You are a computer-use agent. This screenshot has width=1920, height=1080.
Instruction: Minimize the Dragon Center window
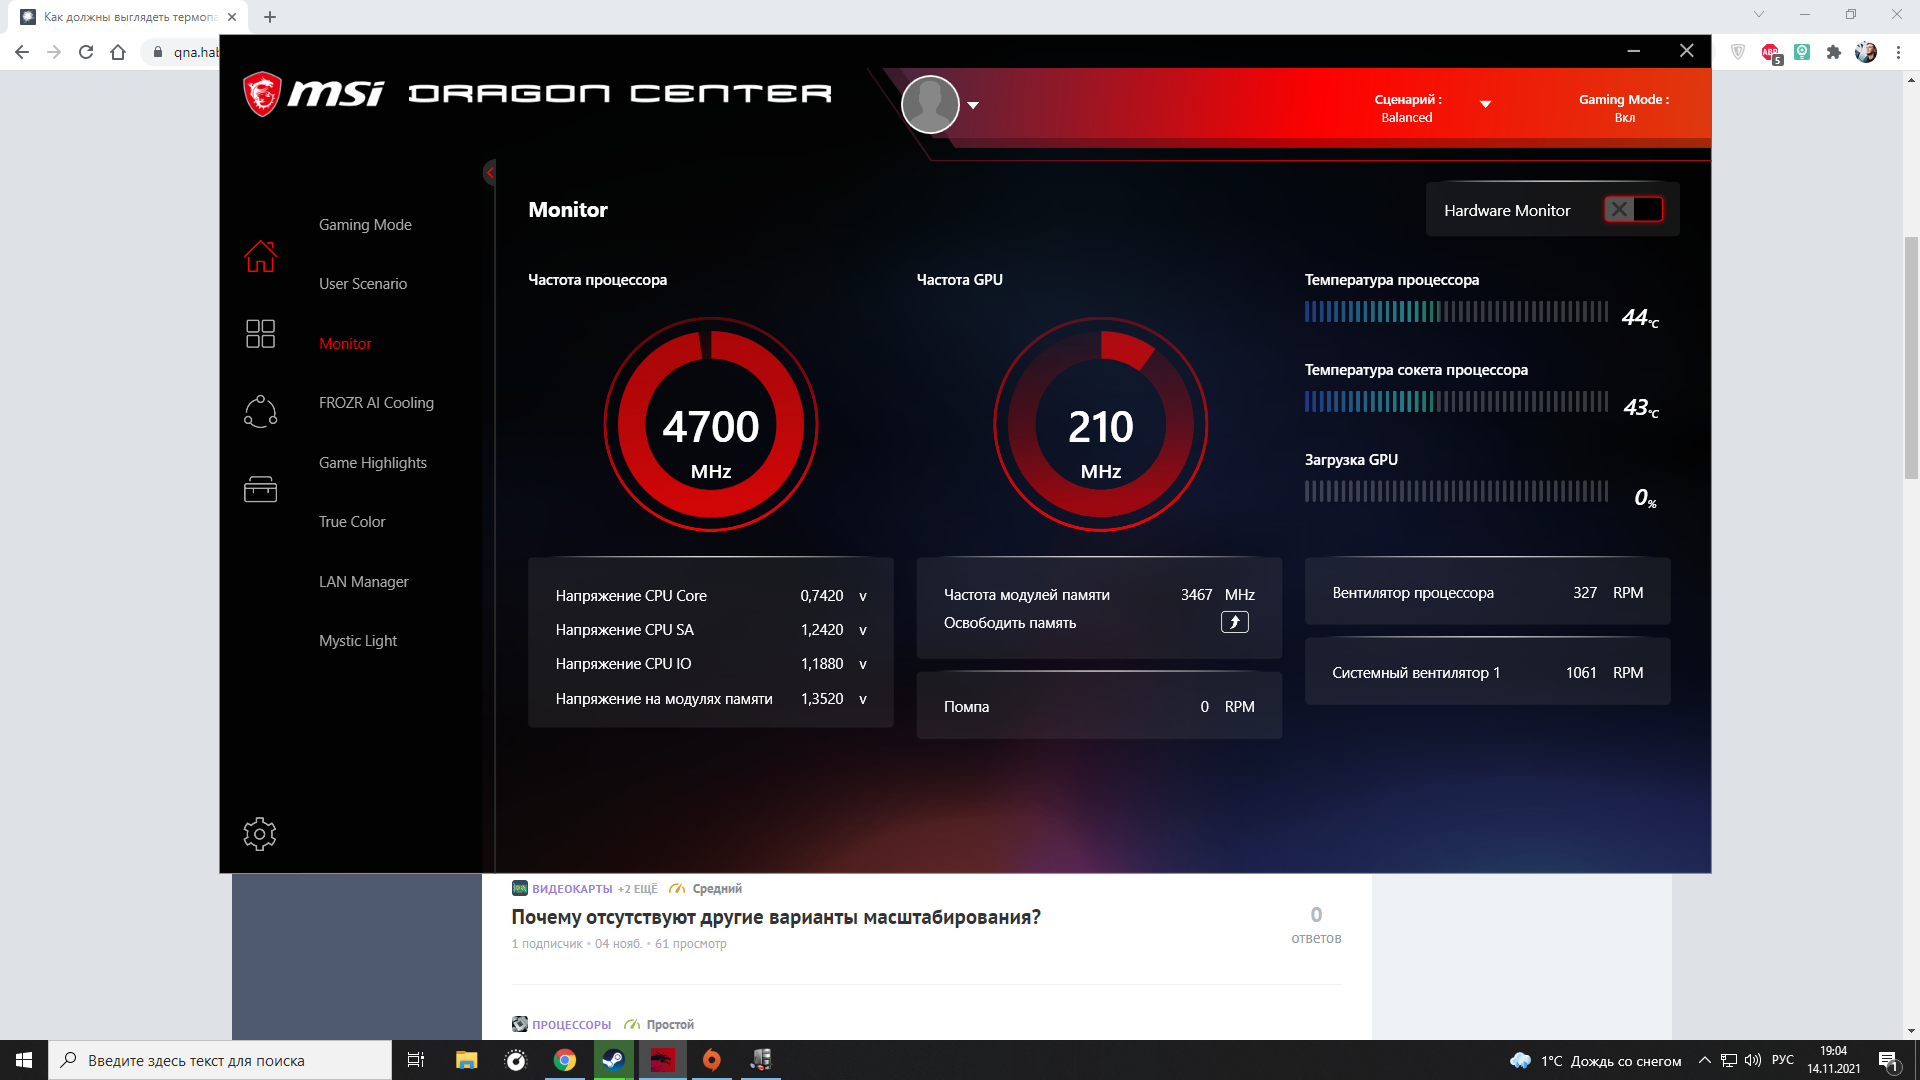[1633, 51]
